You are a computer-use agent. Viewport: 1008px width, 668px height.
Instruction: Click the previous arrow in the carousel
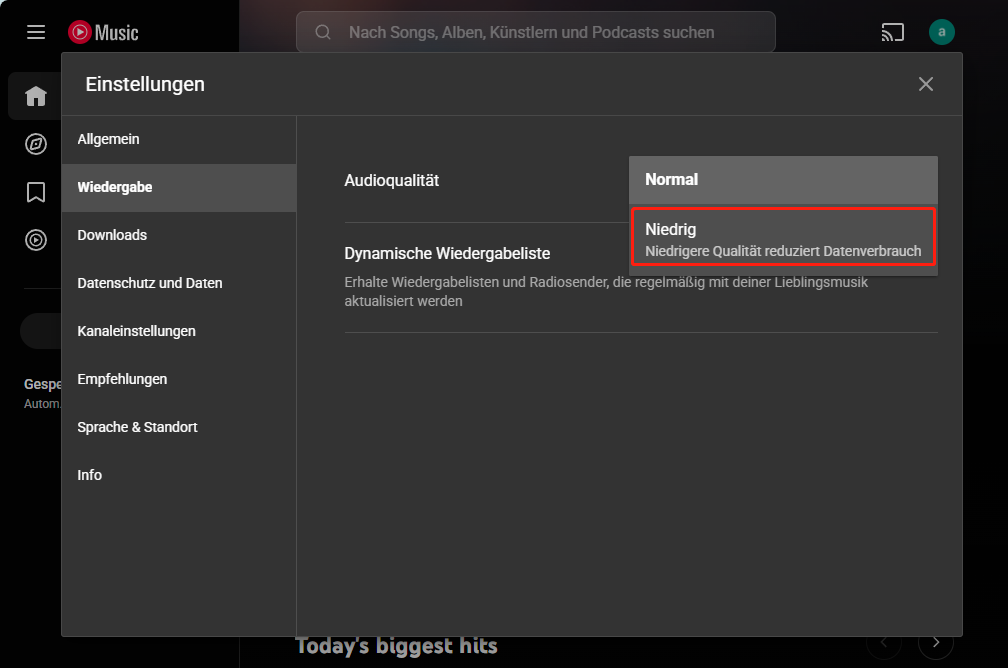coord(884,643)
